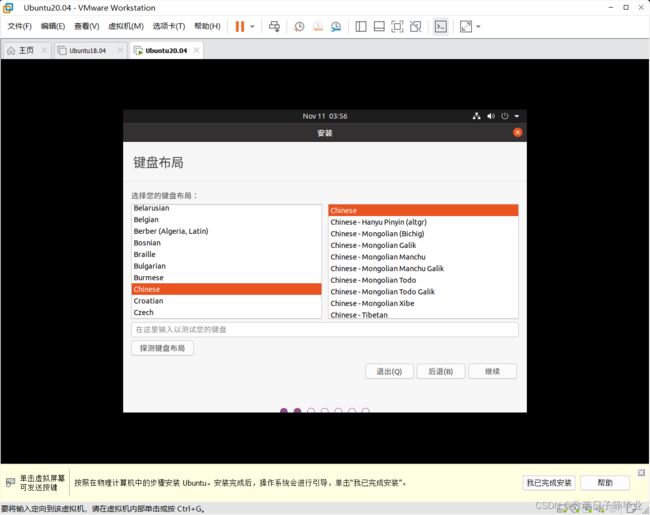Close the Ubuntu18.04 tab

(120, 50)
